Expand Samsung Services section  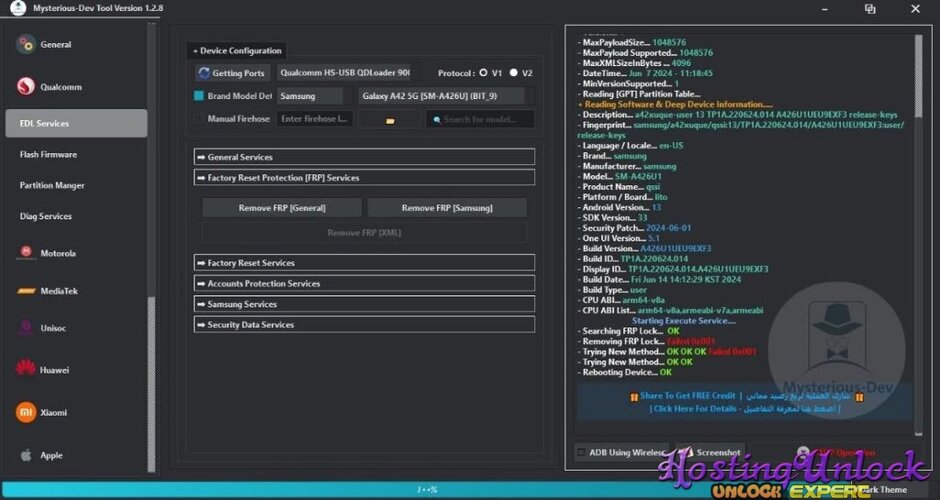364,304
